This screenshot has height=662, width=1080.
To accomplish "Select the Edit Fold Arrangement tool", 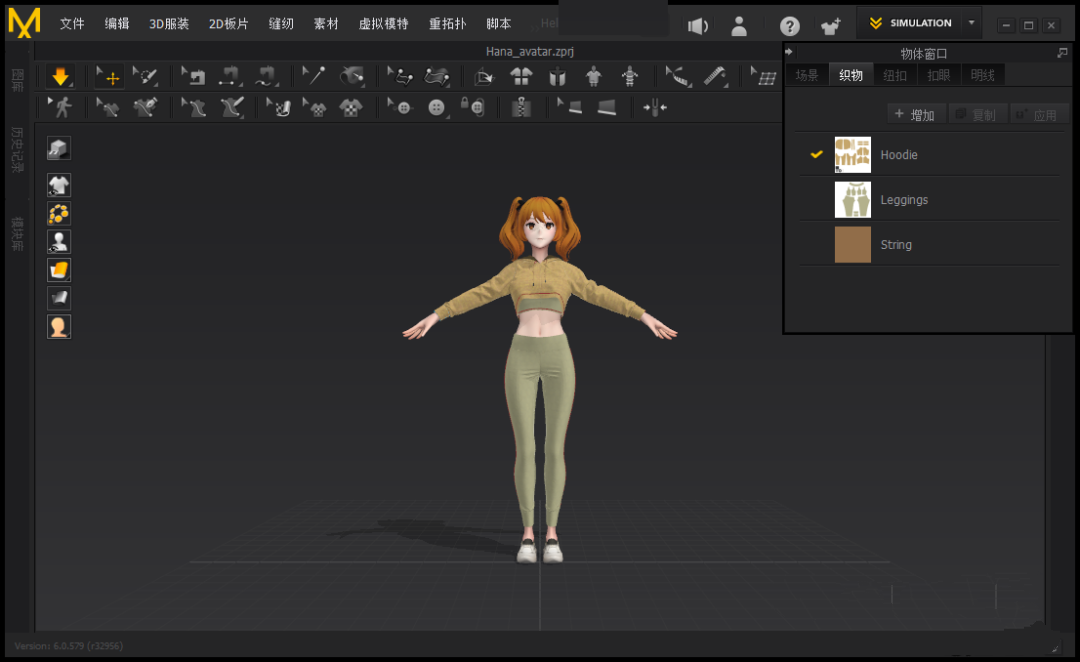I will pyautogui.click(x=400, y=76).
